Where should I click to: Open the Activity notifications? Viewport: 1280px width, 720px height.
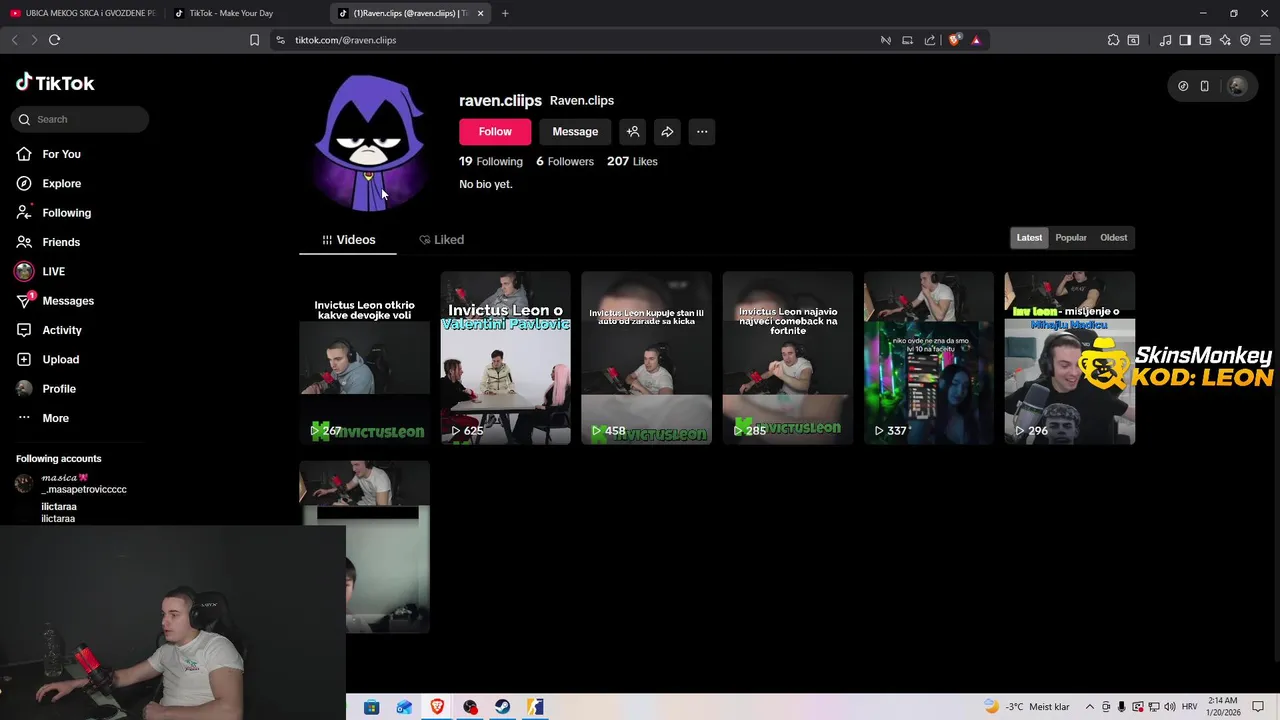(62, 330)
